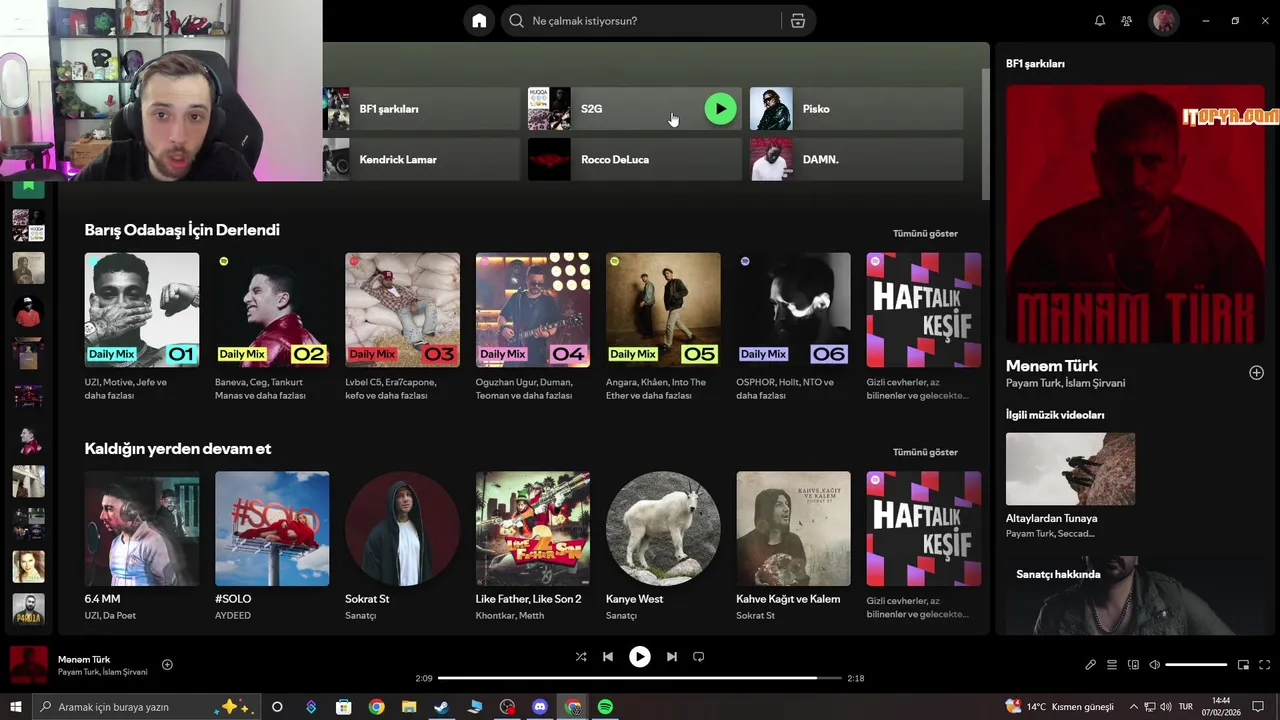Open the notifications bell icon

coord(1100,21)
